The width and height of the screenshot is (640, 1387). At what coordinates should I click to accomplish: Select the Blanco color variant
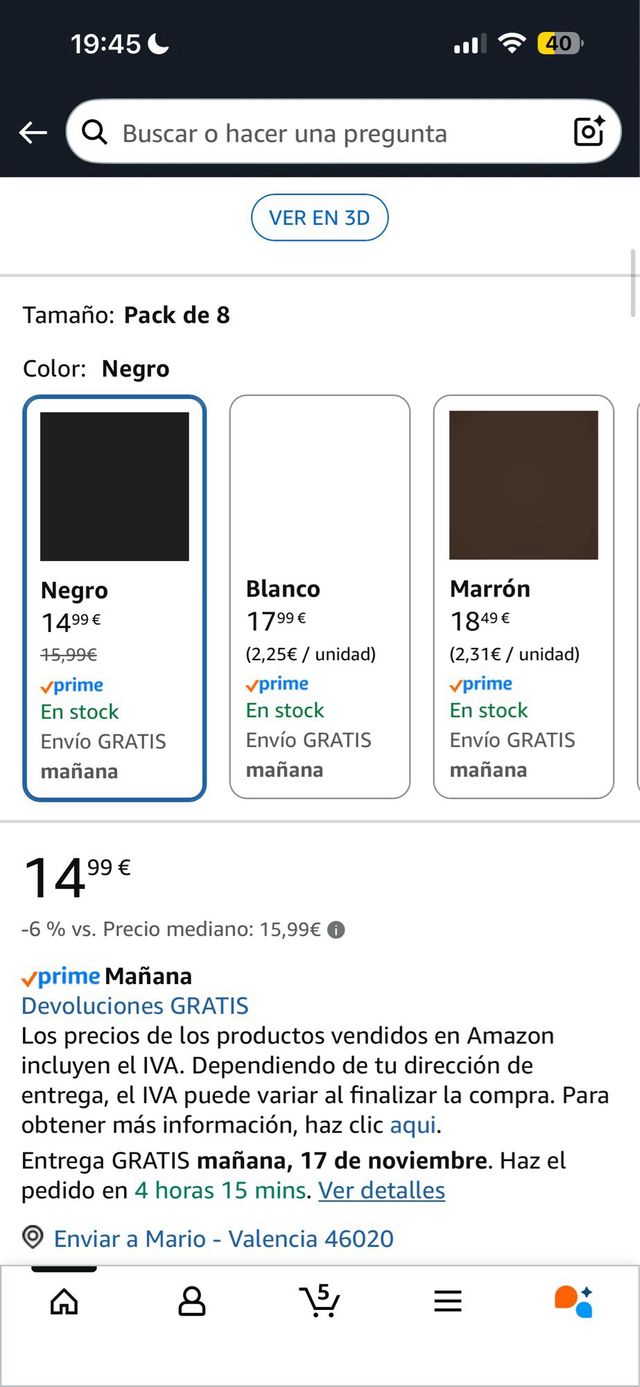tap(319, 595)
